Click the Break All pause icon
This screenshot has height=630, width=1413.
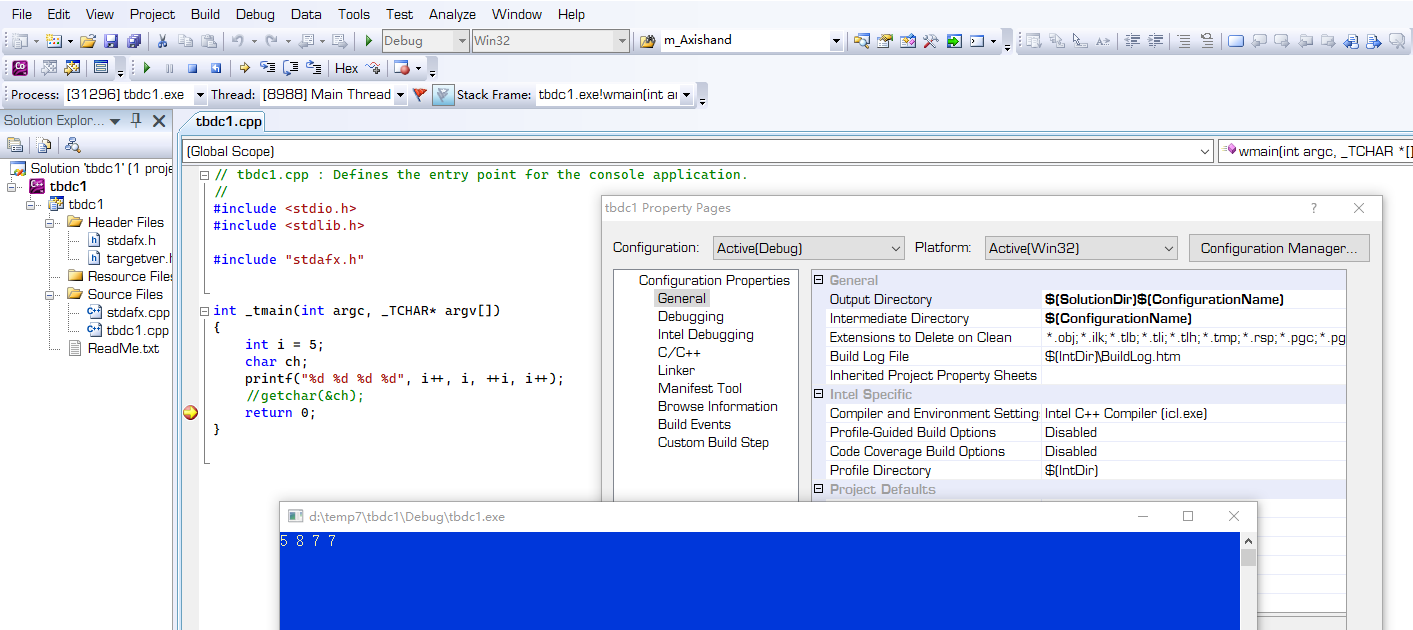[169, 68]
